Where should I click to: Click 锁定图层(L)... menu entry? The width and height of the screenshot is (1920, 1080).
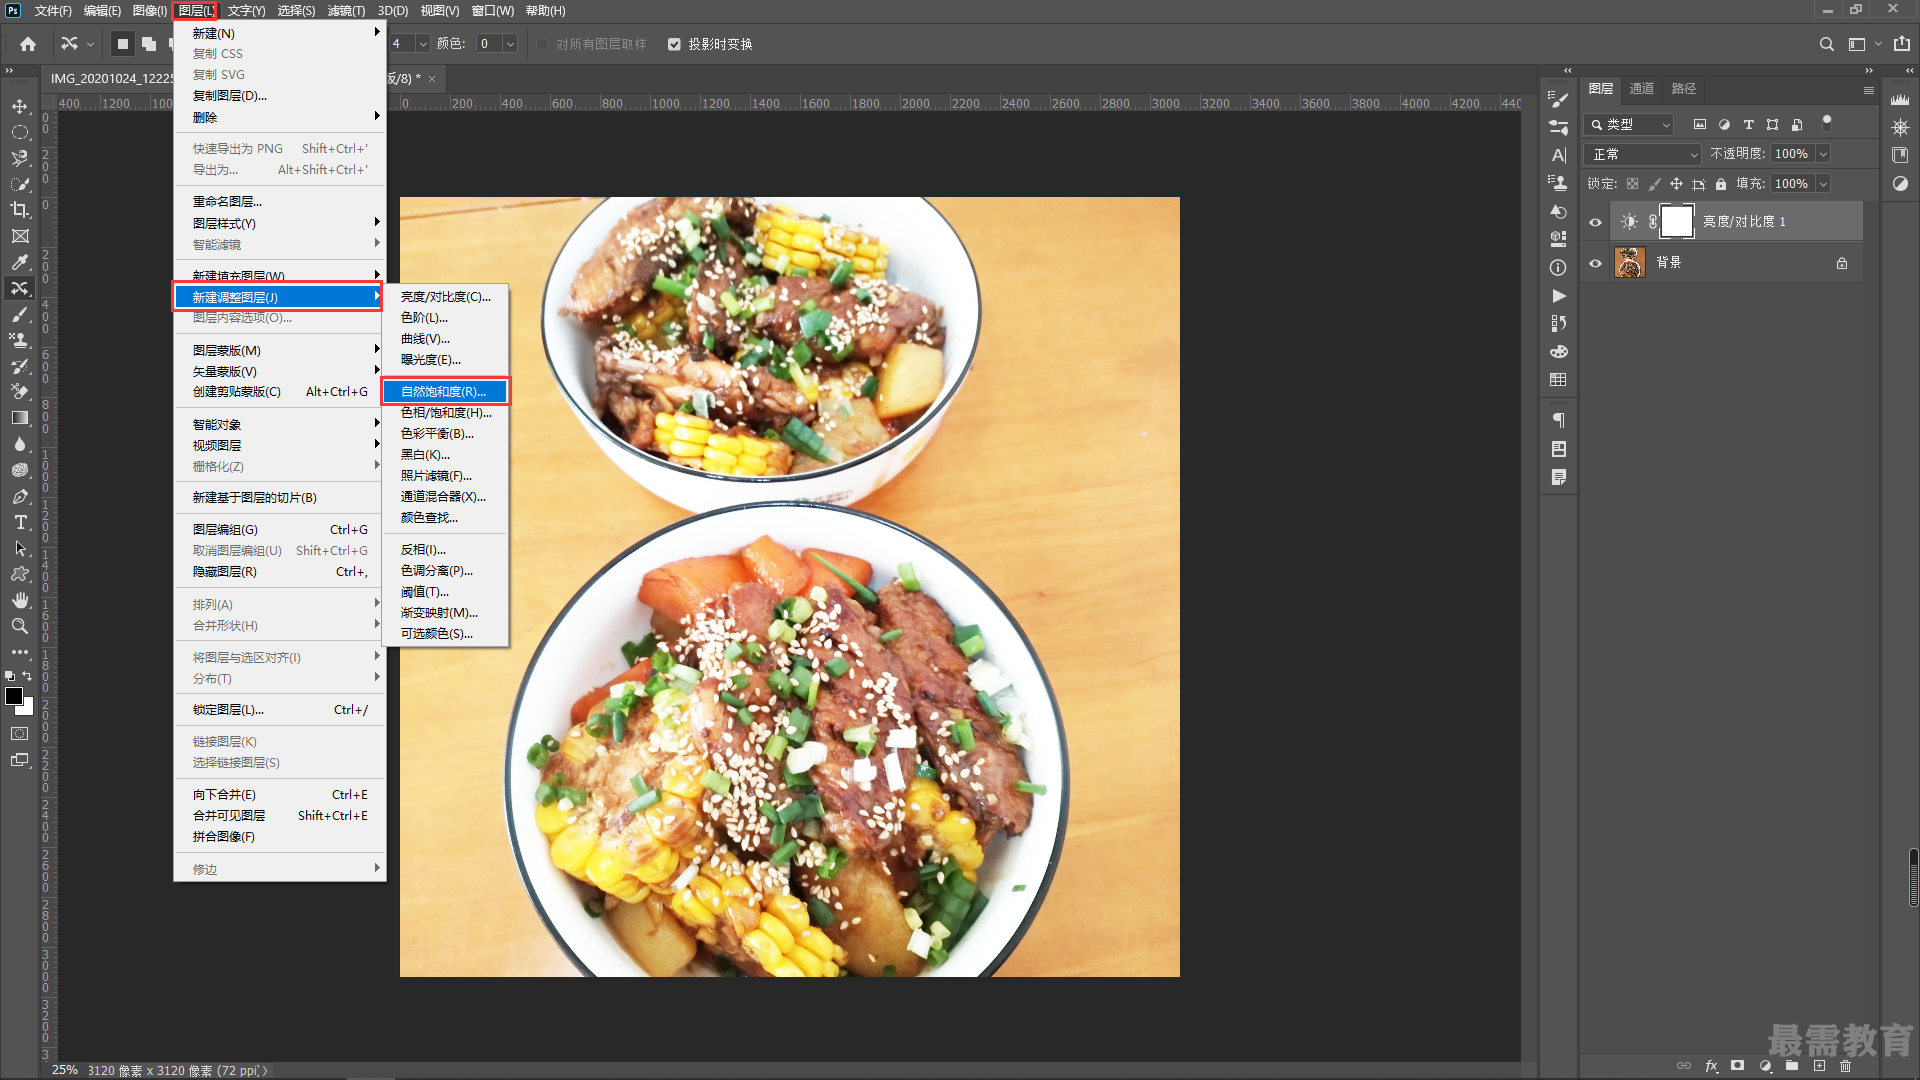point(280,710)
